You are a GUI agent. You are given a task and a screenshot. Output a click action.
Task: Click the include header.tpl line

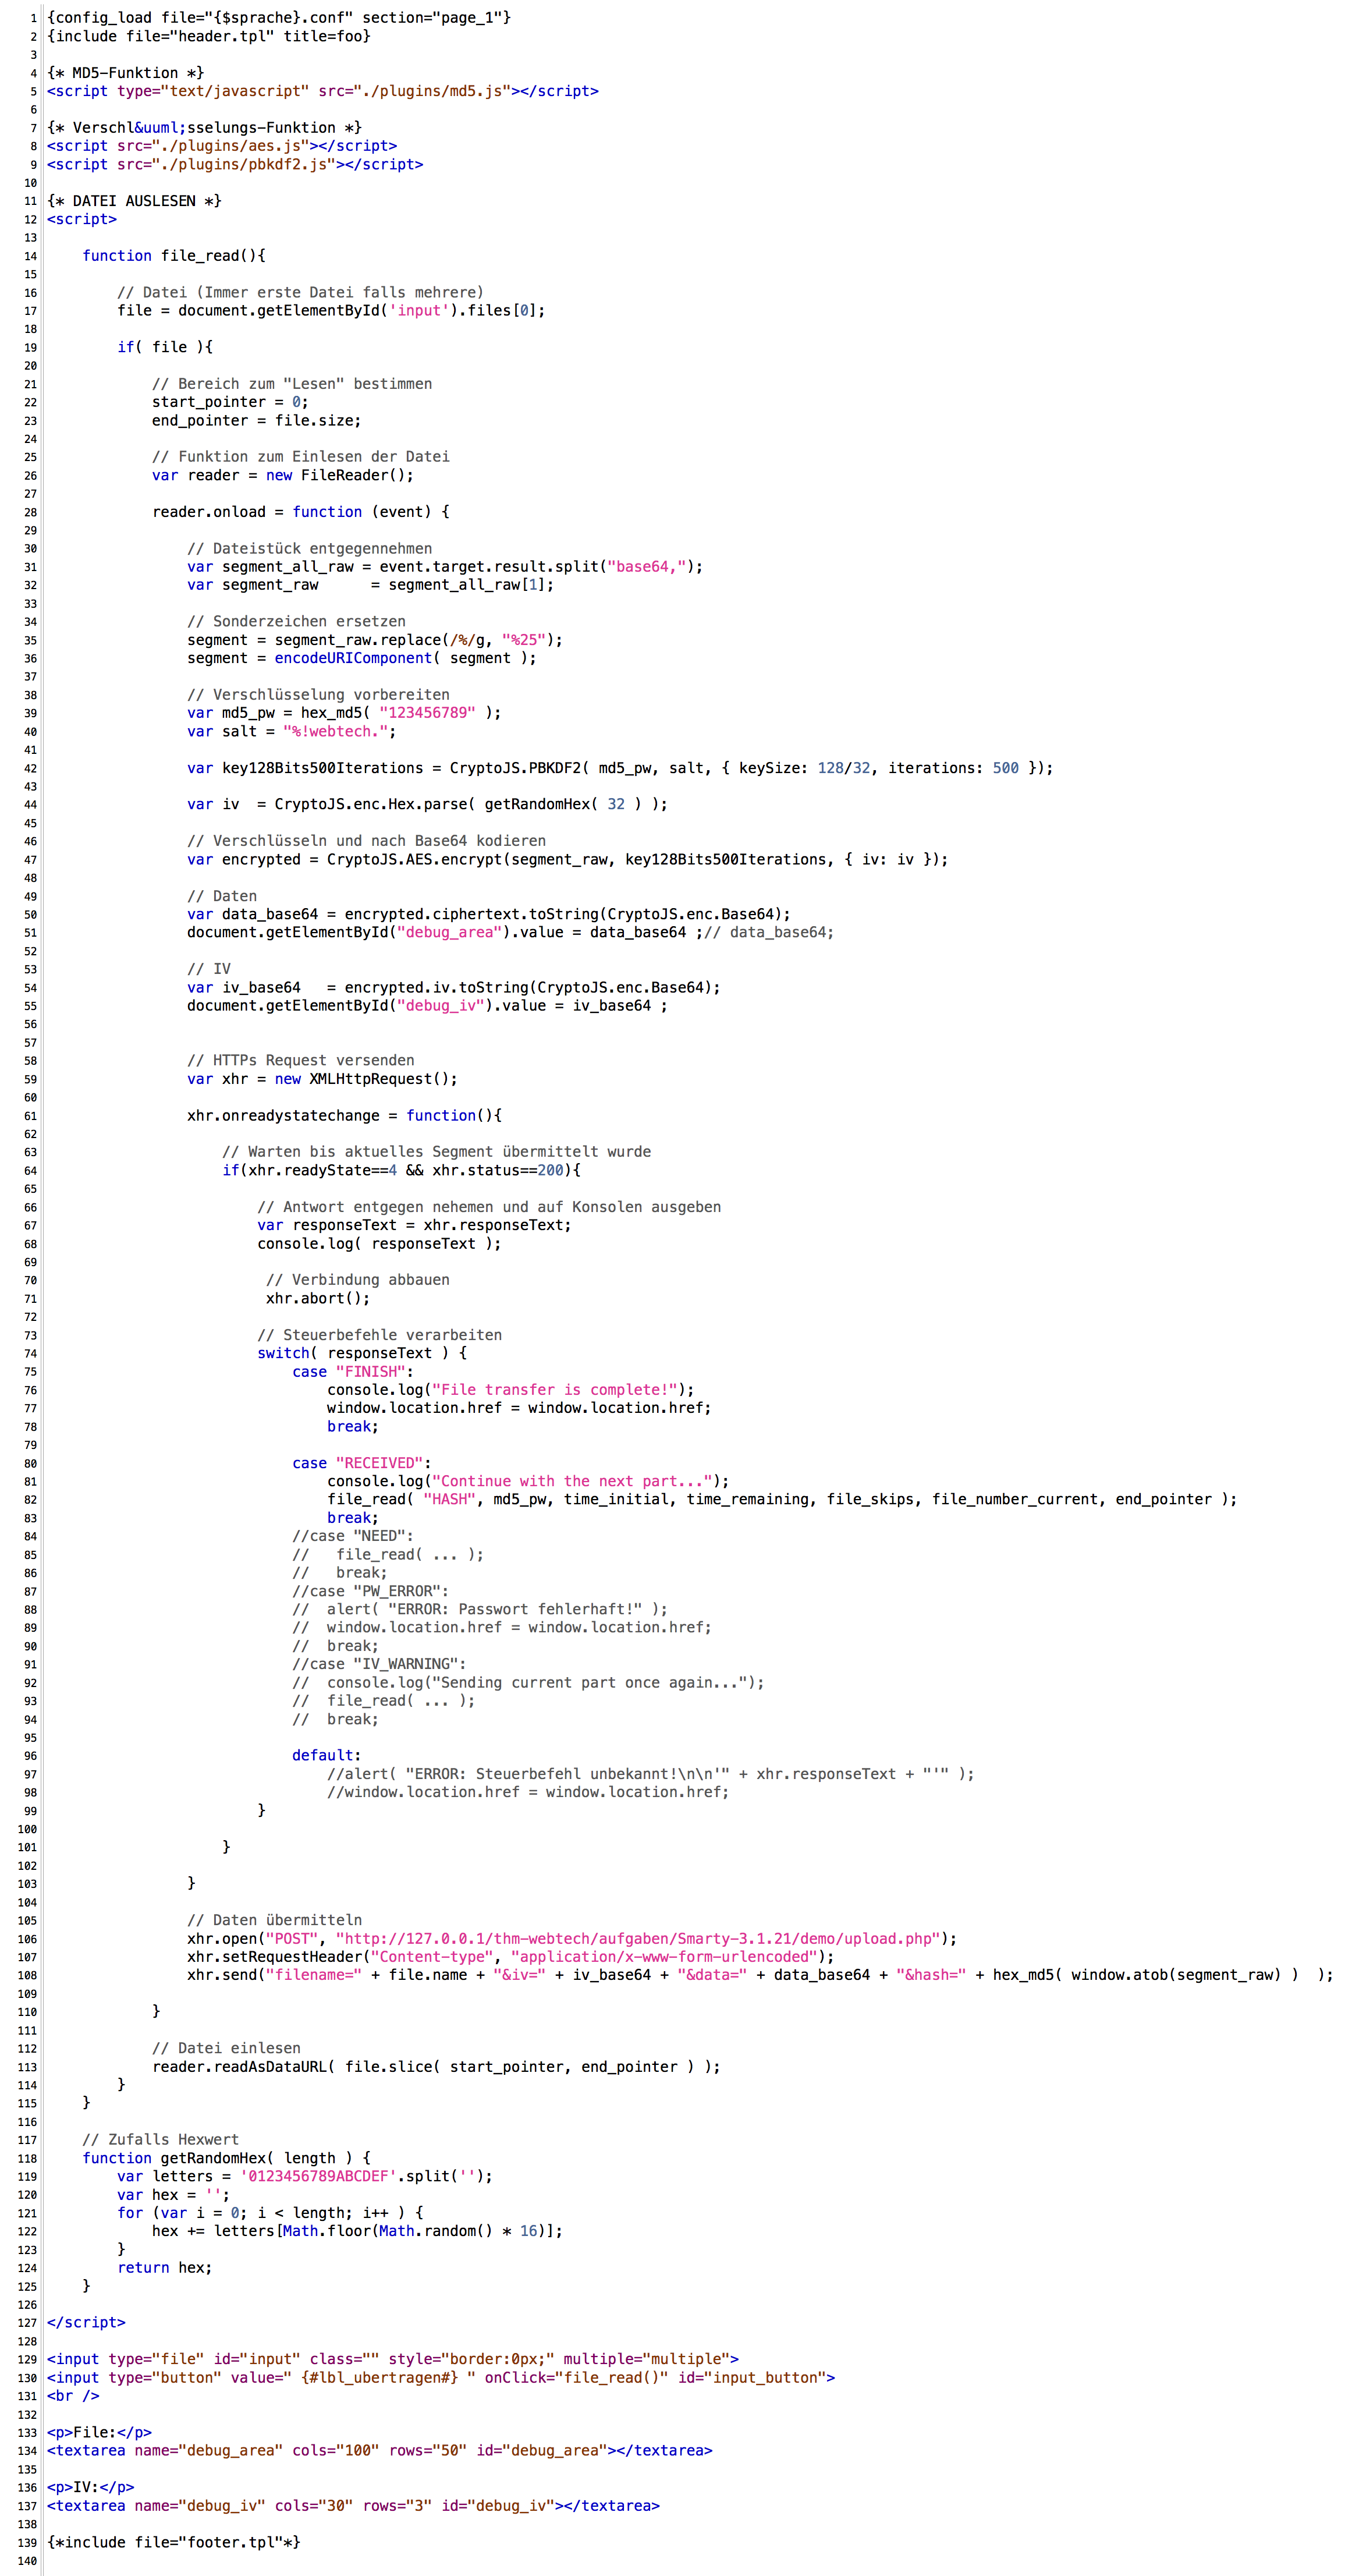click(x=209, y=36)
